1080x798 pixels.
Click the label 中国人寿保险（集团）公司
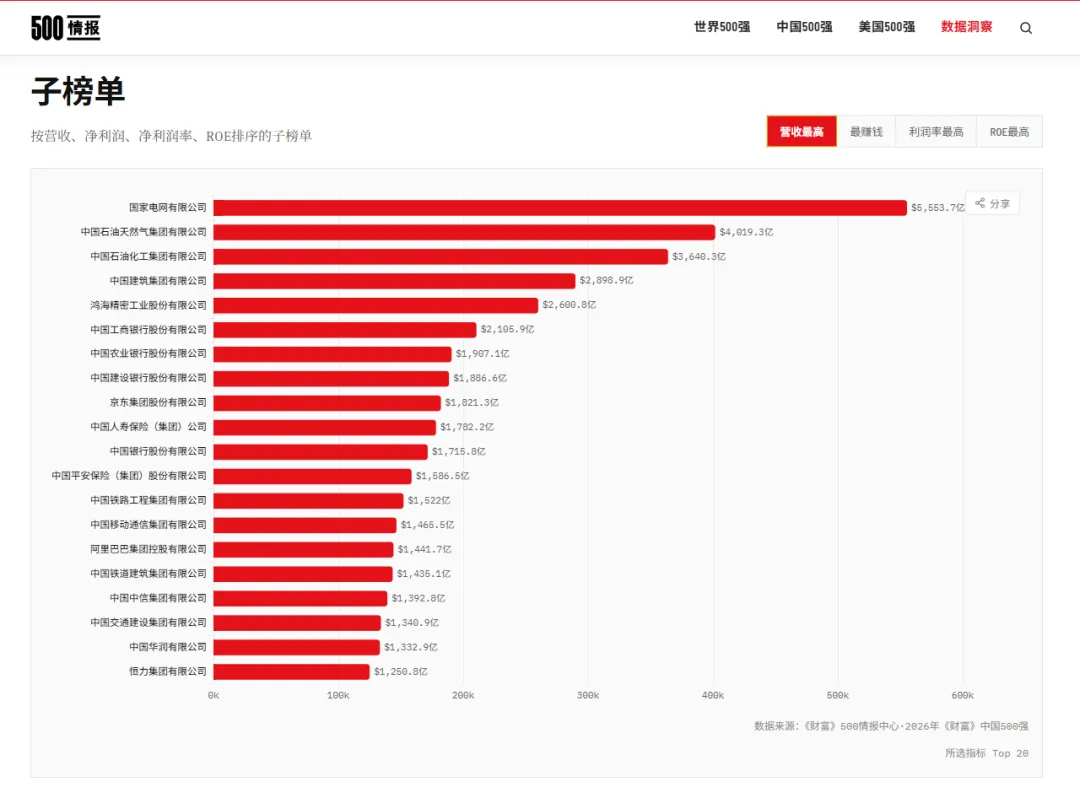click(x=148, y=427)
